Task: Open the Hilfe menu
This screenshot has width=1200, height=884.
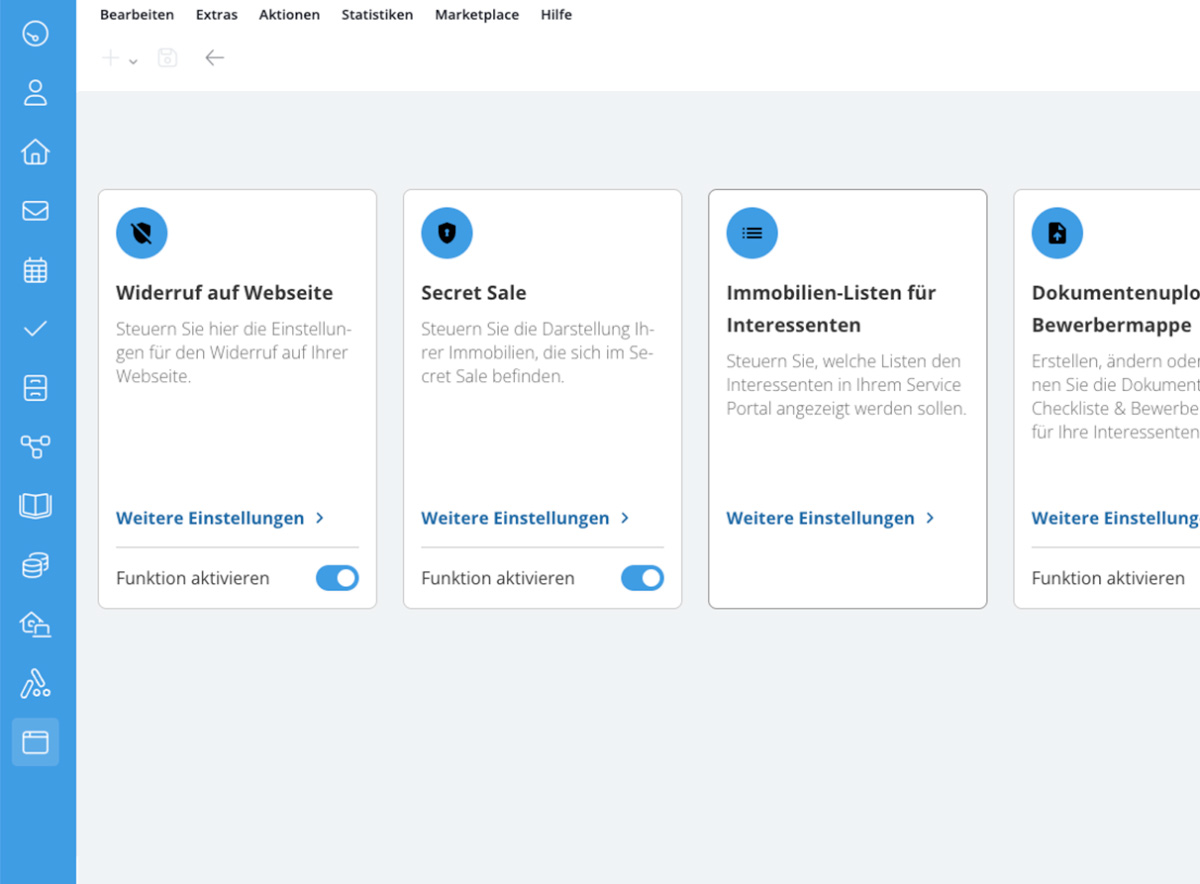Action: click(556, 15)
